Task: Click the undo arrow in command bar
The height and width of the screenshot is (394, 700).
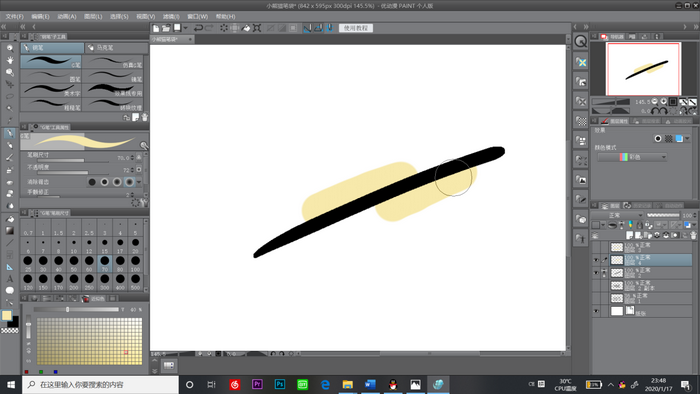Action: [198, 28]
